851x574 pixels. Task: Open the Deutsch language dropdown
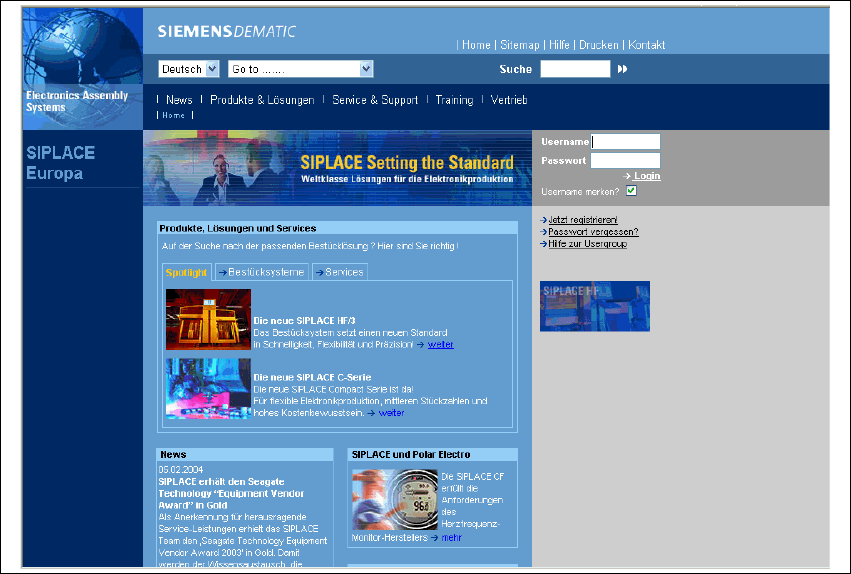pos(188,69)
